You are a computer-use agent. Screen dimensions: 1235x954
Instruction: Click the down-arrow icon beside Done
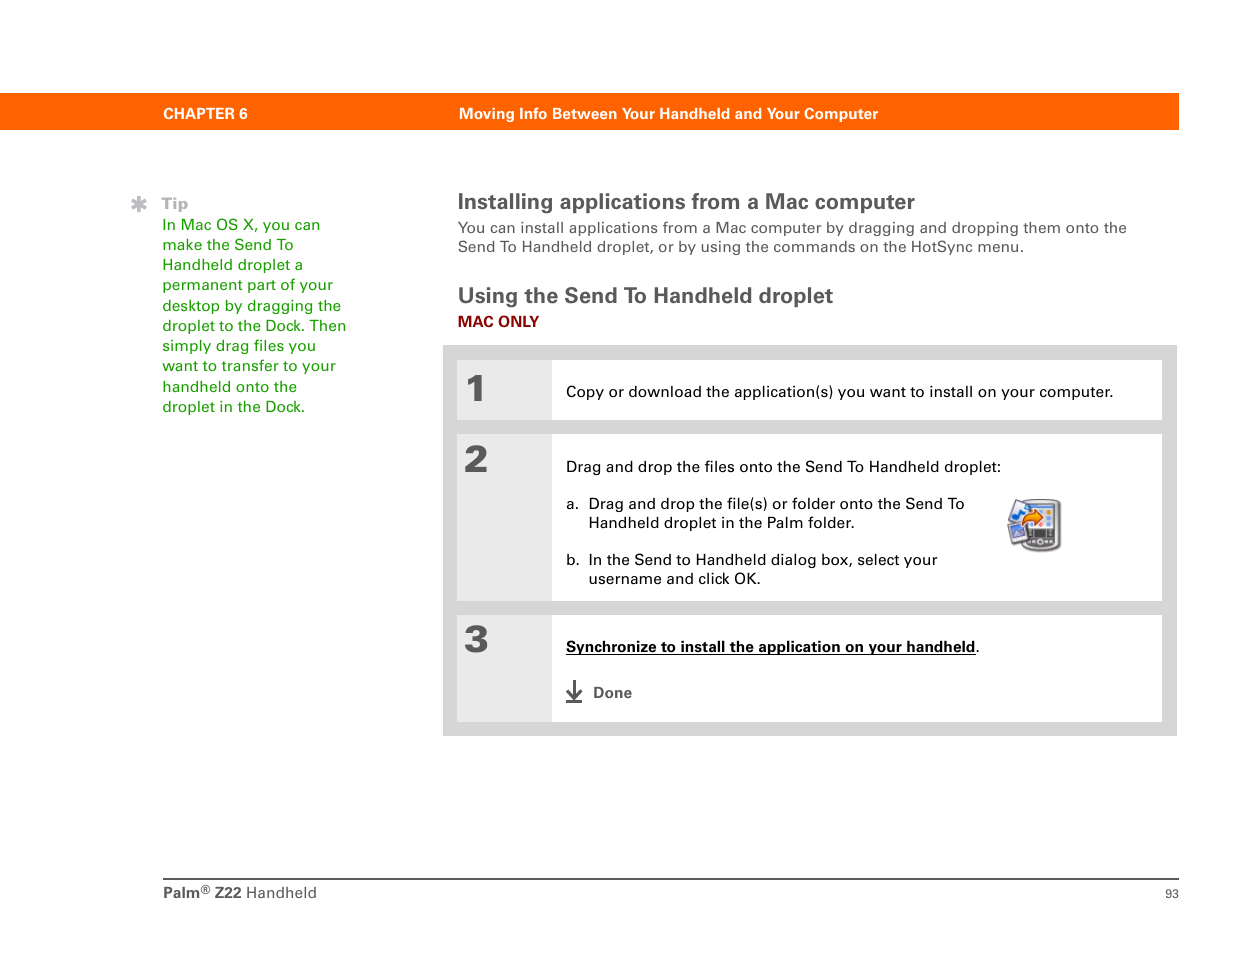(574, 692)
